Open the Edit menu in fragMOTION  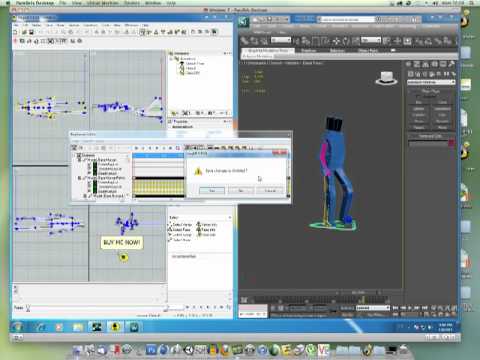25,25
